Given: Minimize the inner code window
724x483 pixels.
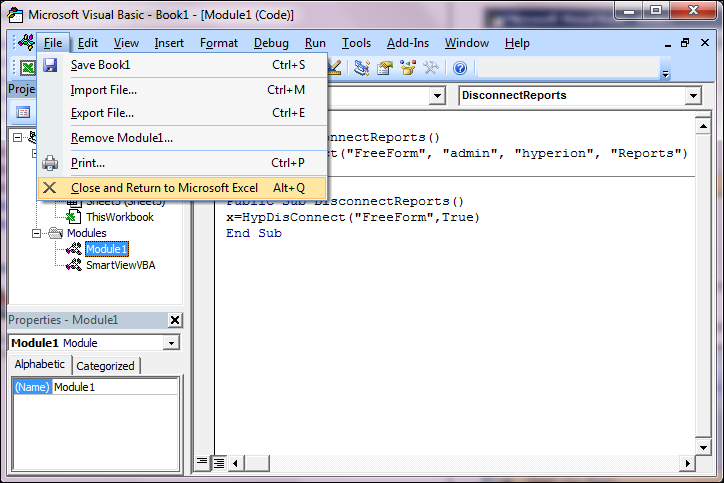Looking at the screenshot, I should coord(668,44).
